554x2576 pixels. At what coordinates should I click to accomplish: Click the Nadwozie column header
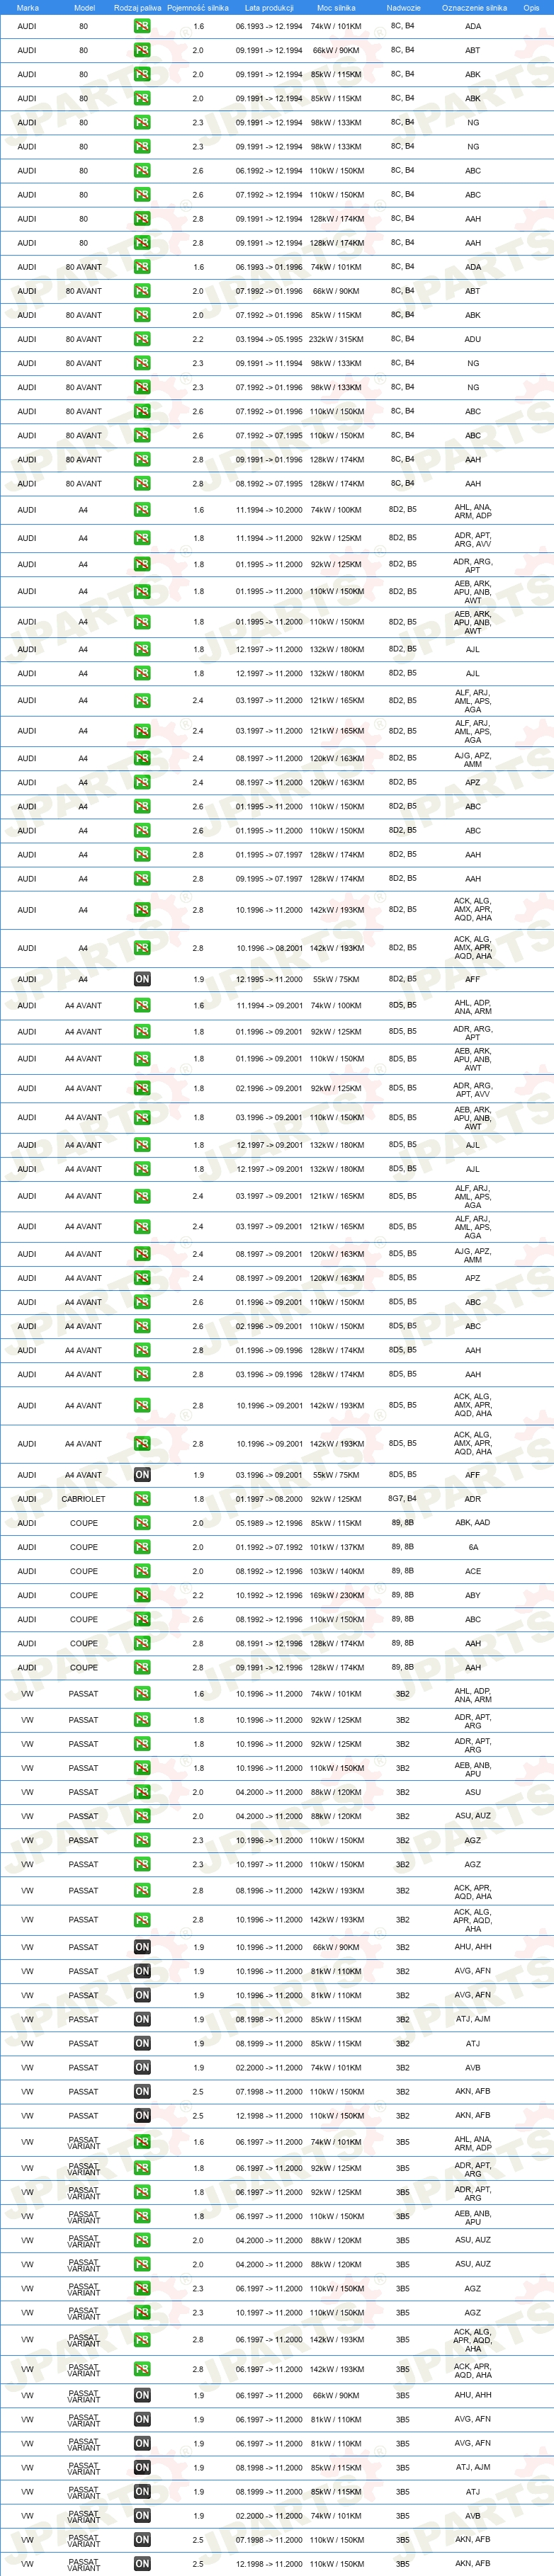[403, 7]
